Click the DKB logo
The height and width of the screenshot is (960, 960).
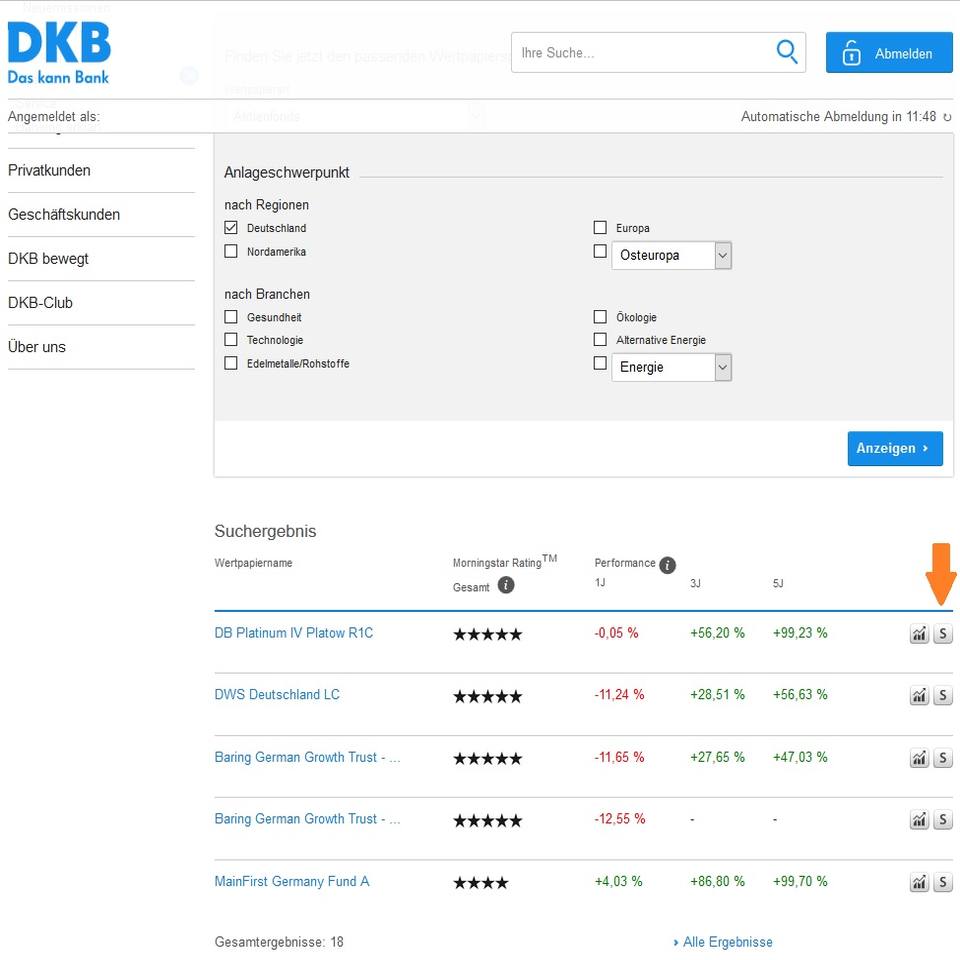(59, 53)
